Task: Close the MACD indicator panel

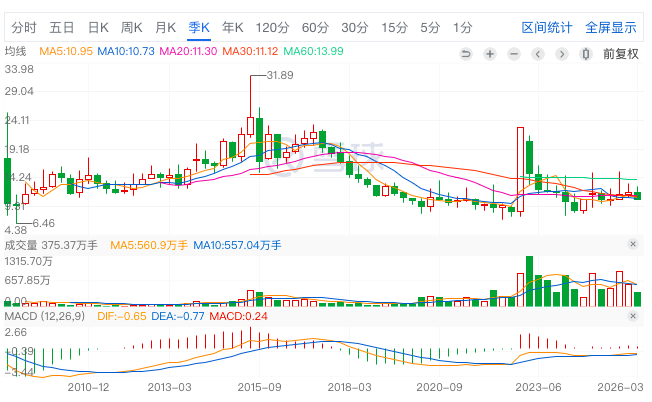Action: click(x=632, y=316)
